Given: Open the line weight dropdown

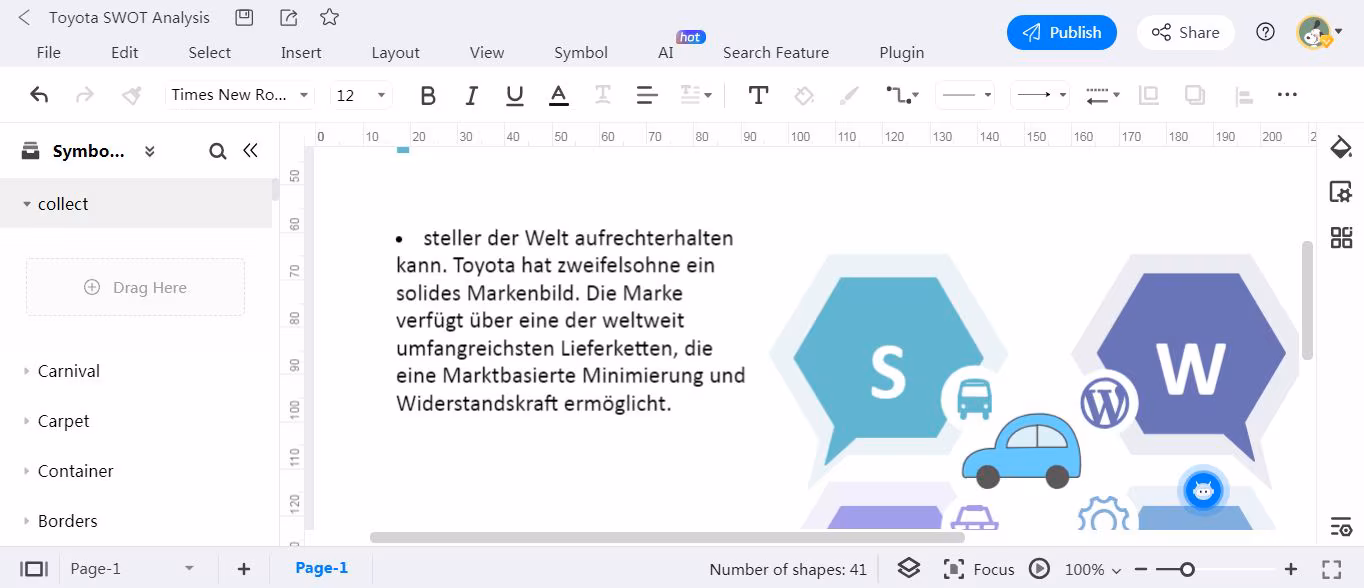Looking at the screenshot, I should [1103, 95].
